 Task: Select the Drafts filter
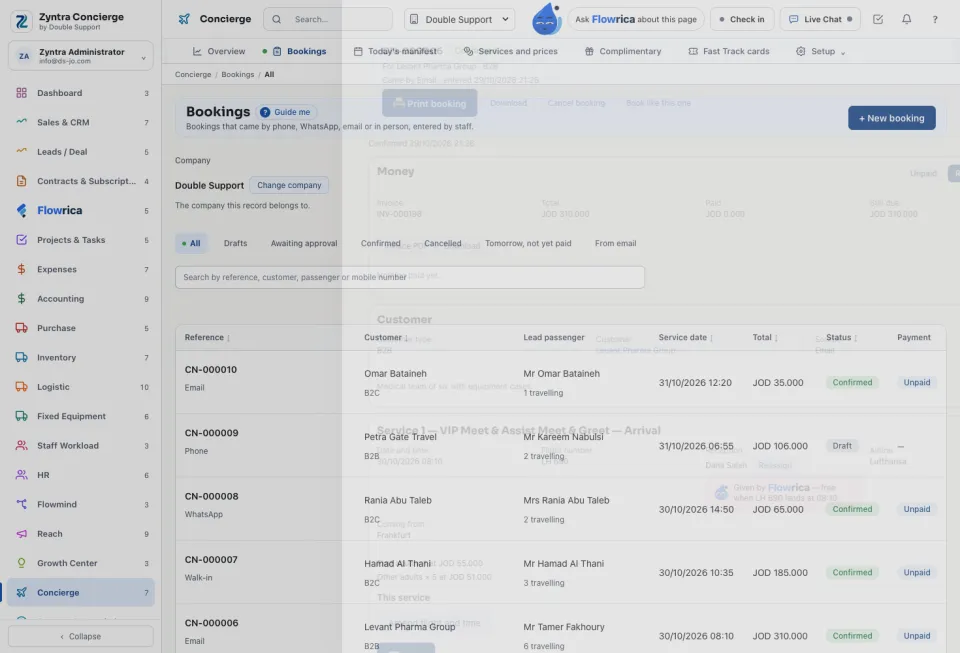click(x=235, y=243)
